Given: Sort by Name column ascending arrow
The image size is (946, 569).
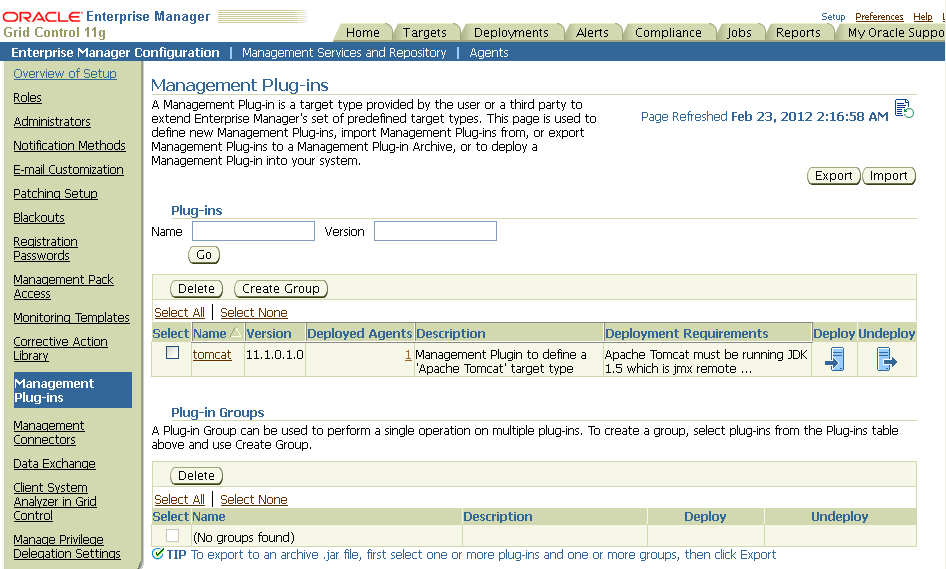Looking at the screenshot, I should pyautogui.click(x=235, y=332).
